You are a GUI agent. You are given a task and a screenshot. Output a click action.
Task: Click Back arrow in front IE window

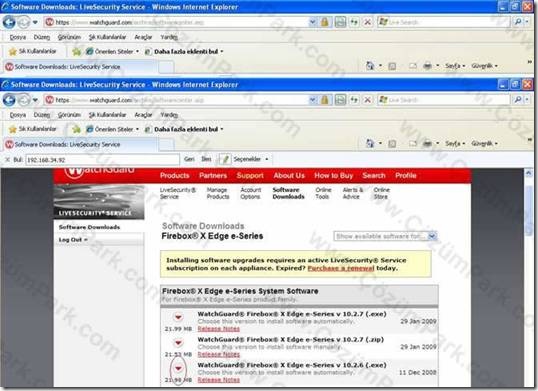pos(9,100)
